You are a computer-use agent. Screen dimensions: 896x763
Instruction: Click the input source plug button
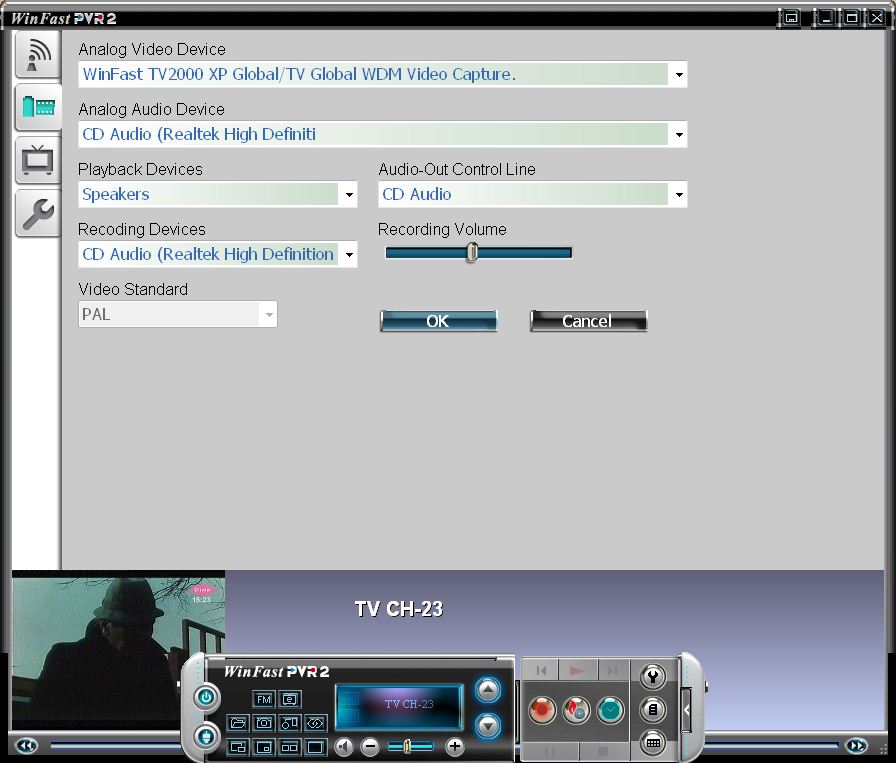point(206,736)
